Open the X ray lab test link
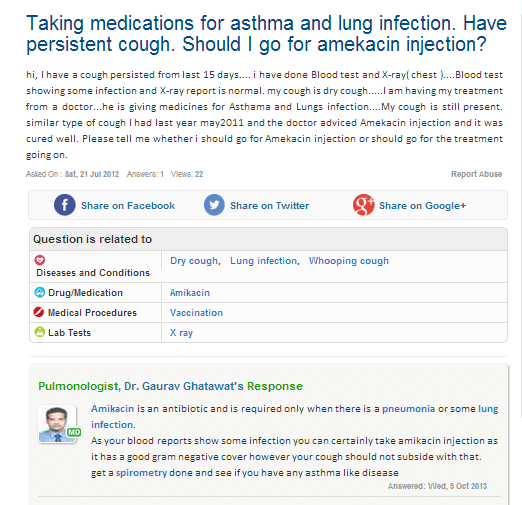This screenshot has height=505, width=522. point(181,333)
